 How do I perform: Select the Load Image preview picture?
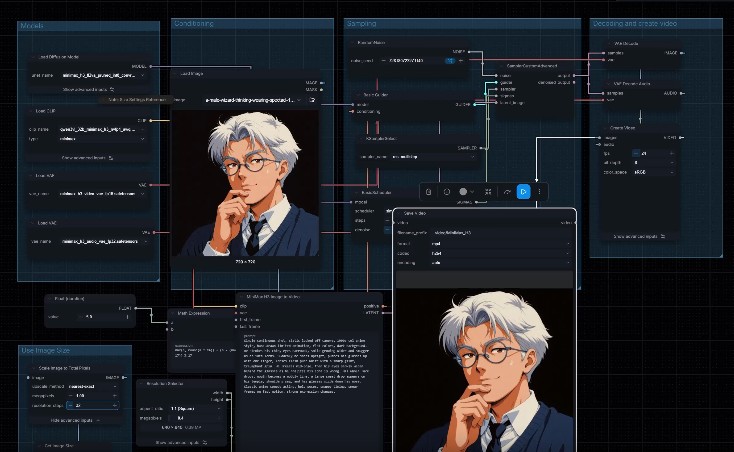pos(246,183)
